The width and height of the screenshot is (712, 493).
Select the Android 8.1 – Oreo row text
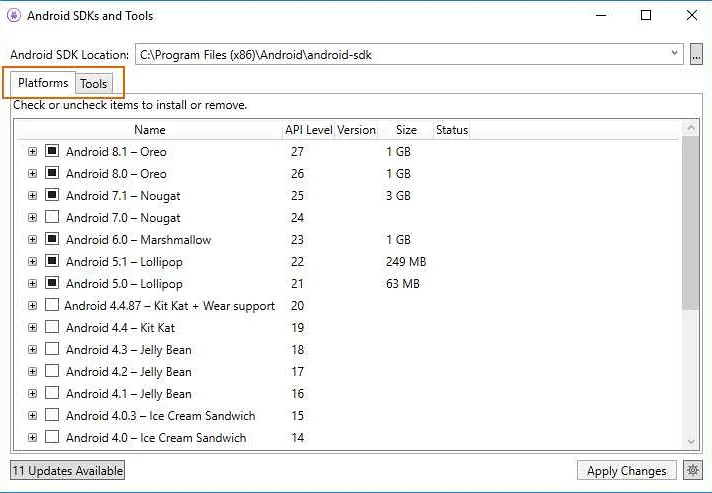click(116, 152)
